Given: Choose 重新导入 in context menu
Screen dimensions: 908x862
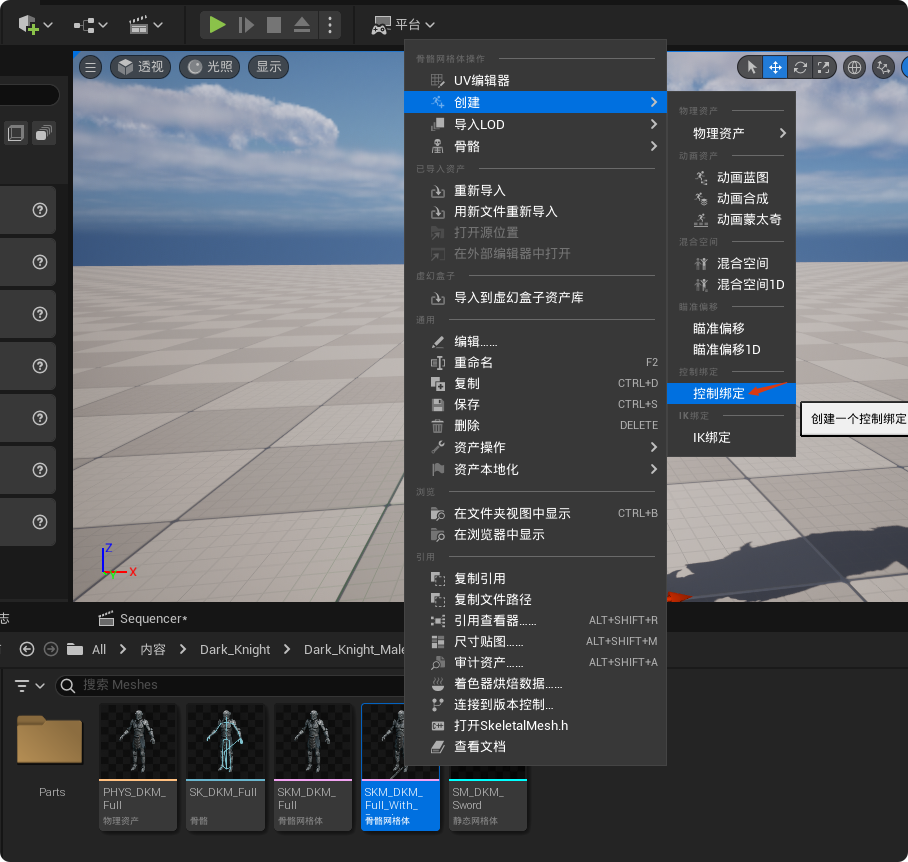Looking at the screenshot, I should click(x=535, y=190).
